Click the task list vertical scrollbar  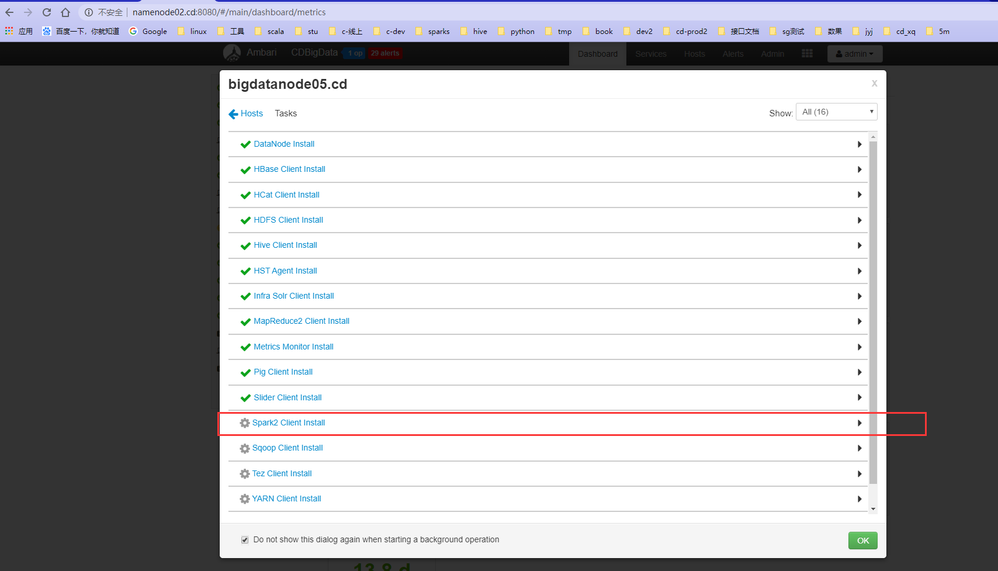tap(873, 312)
